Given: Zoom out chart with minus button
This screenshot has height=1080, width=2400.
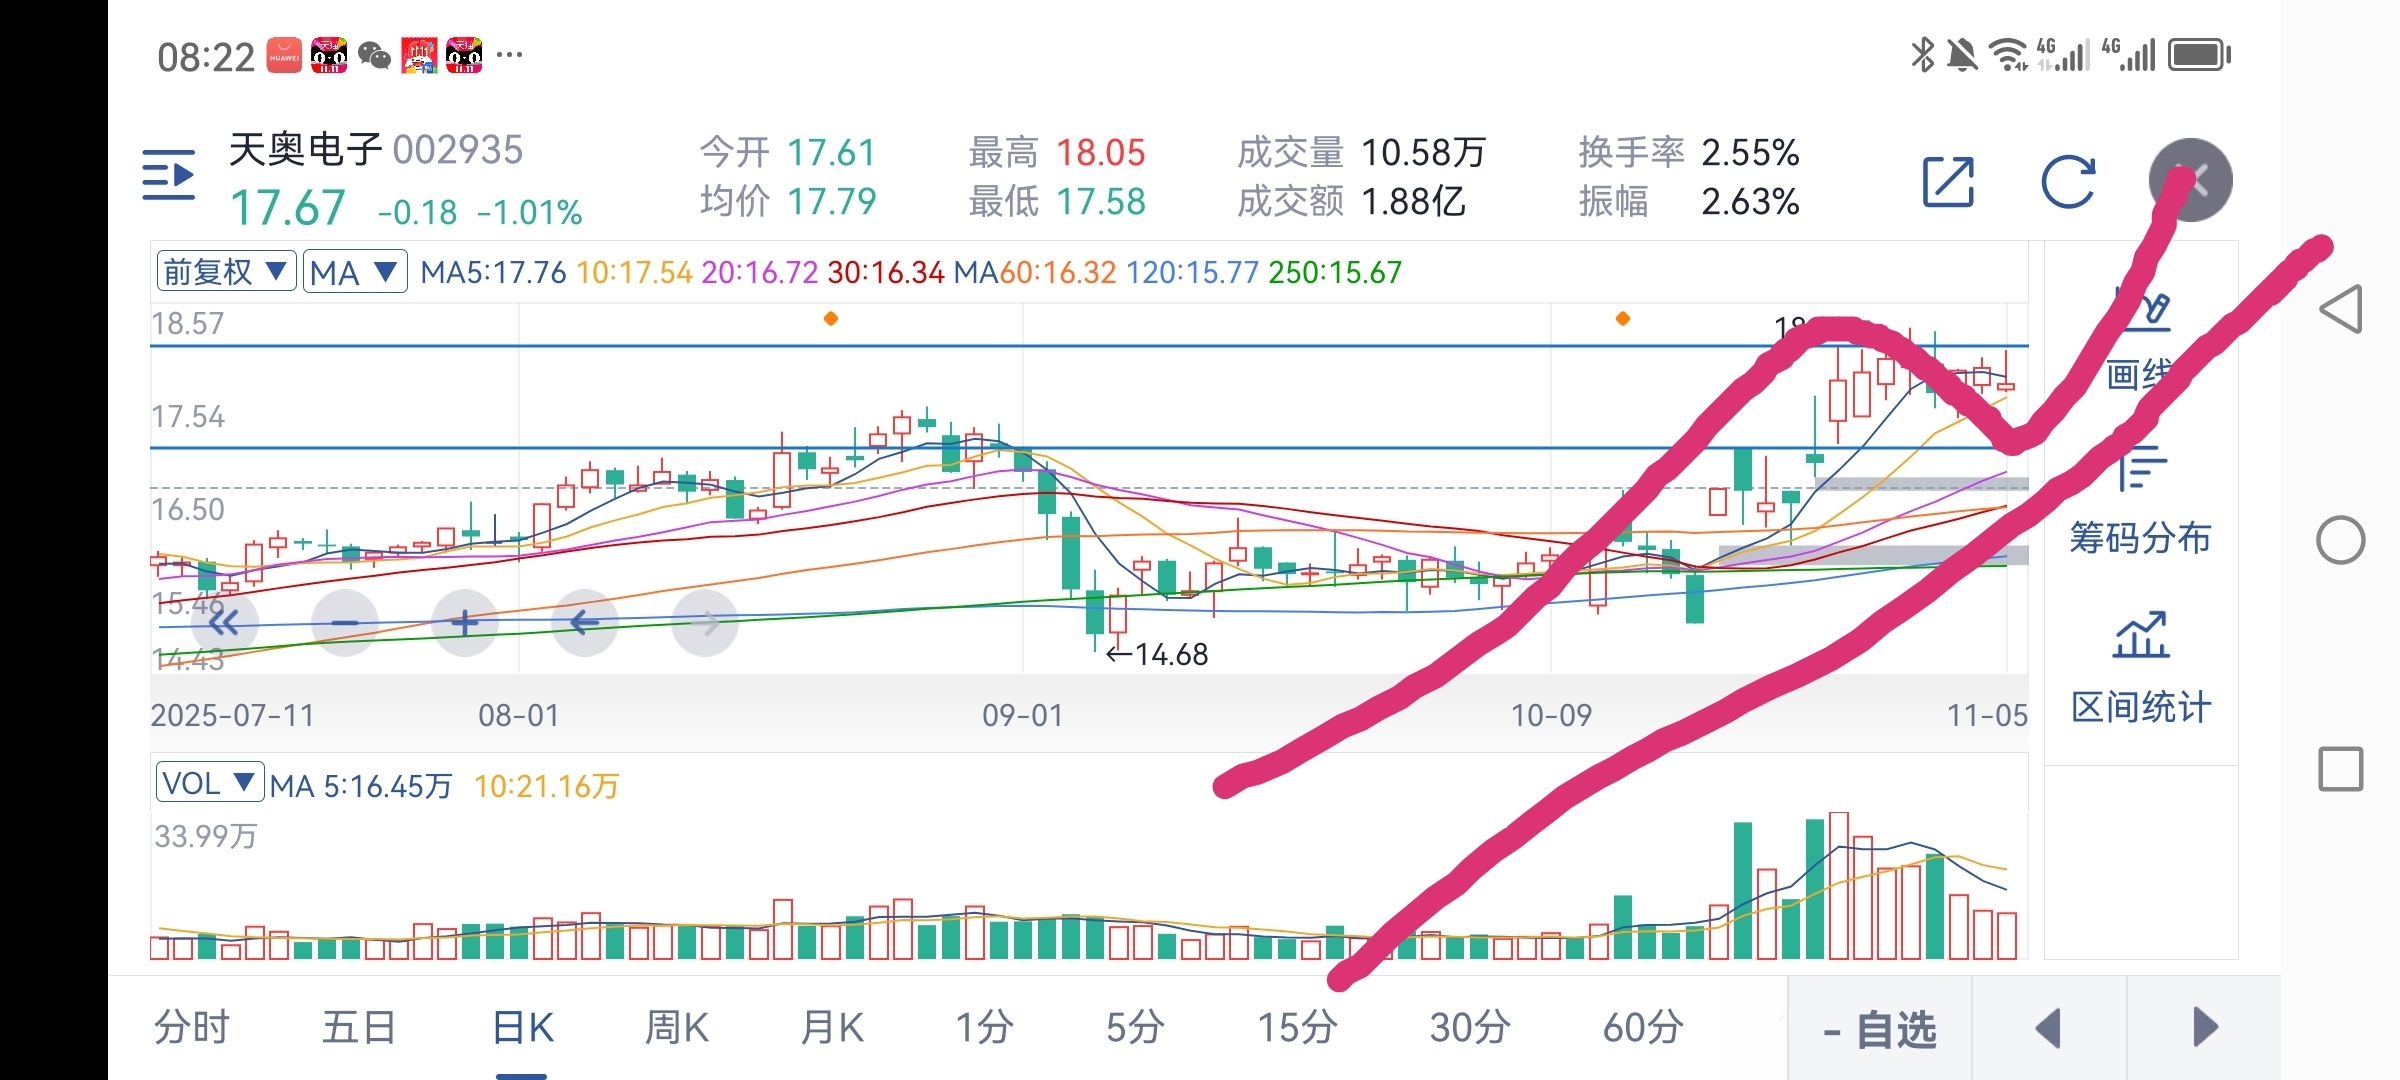Looking at the screenshot, I should (345, 623).
